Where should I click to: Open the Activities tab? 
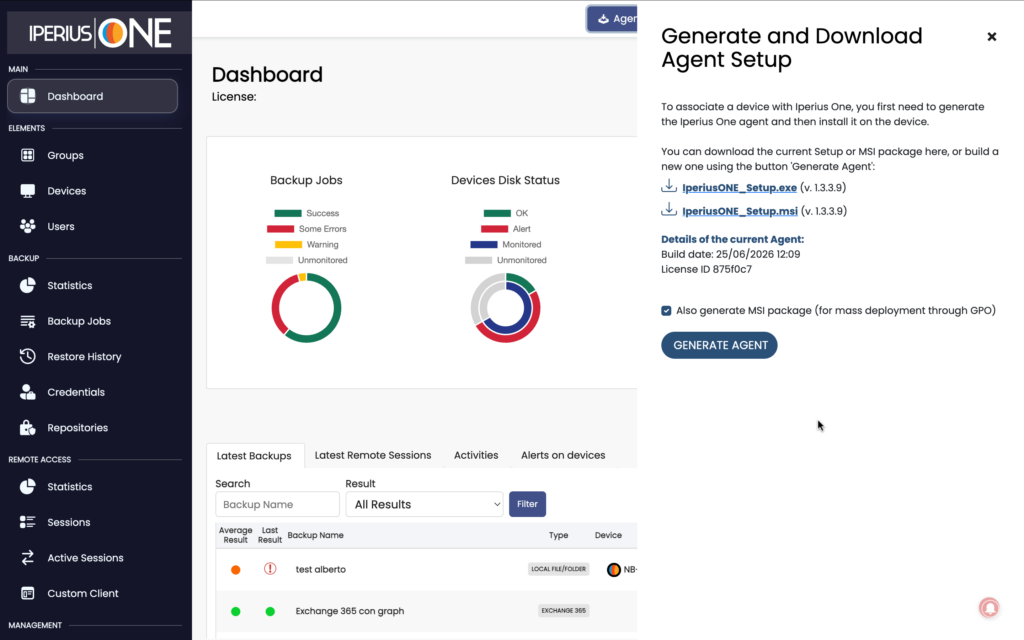point(476,455)
